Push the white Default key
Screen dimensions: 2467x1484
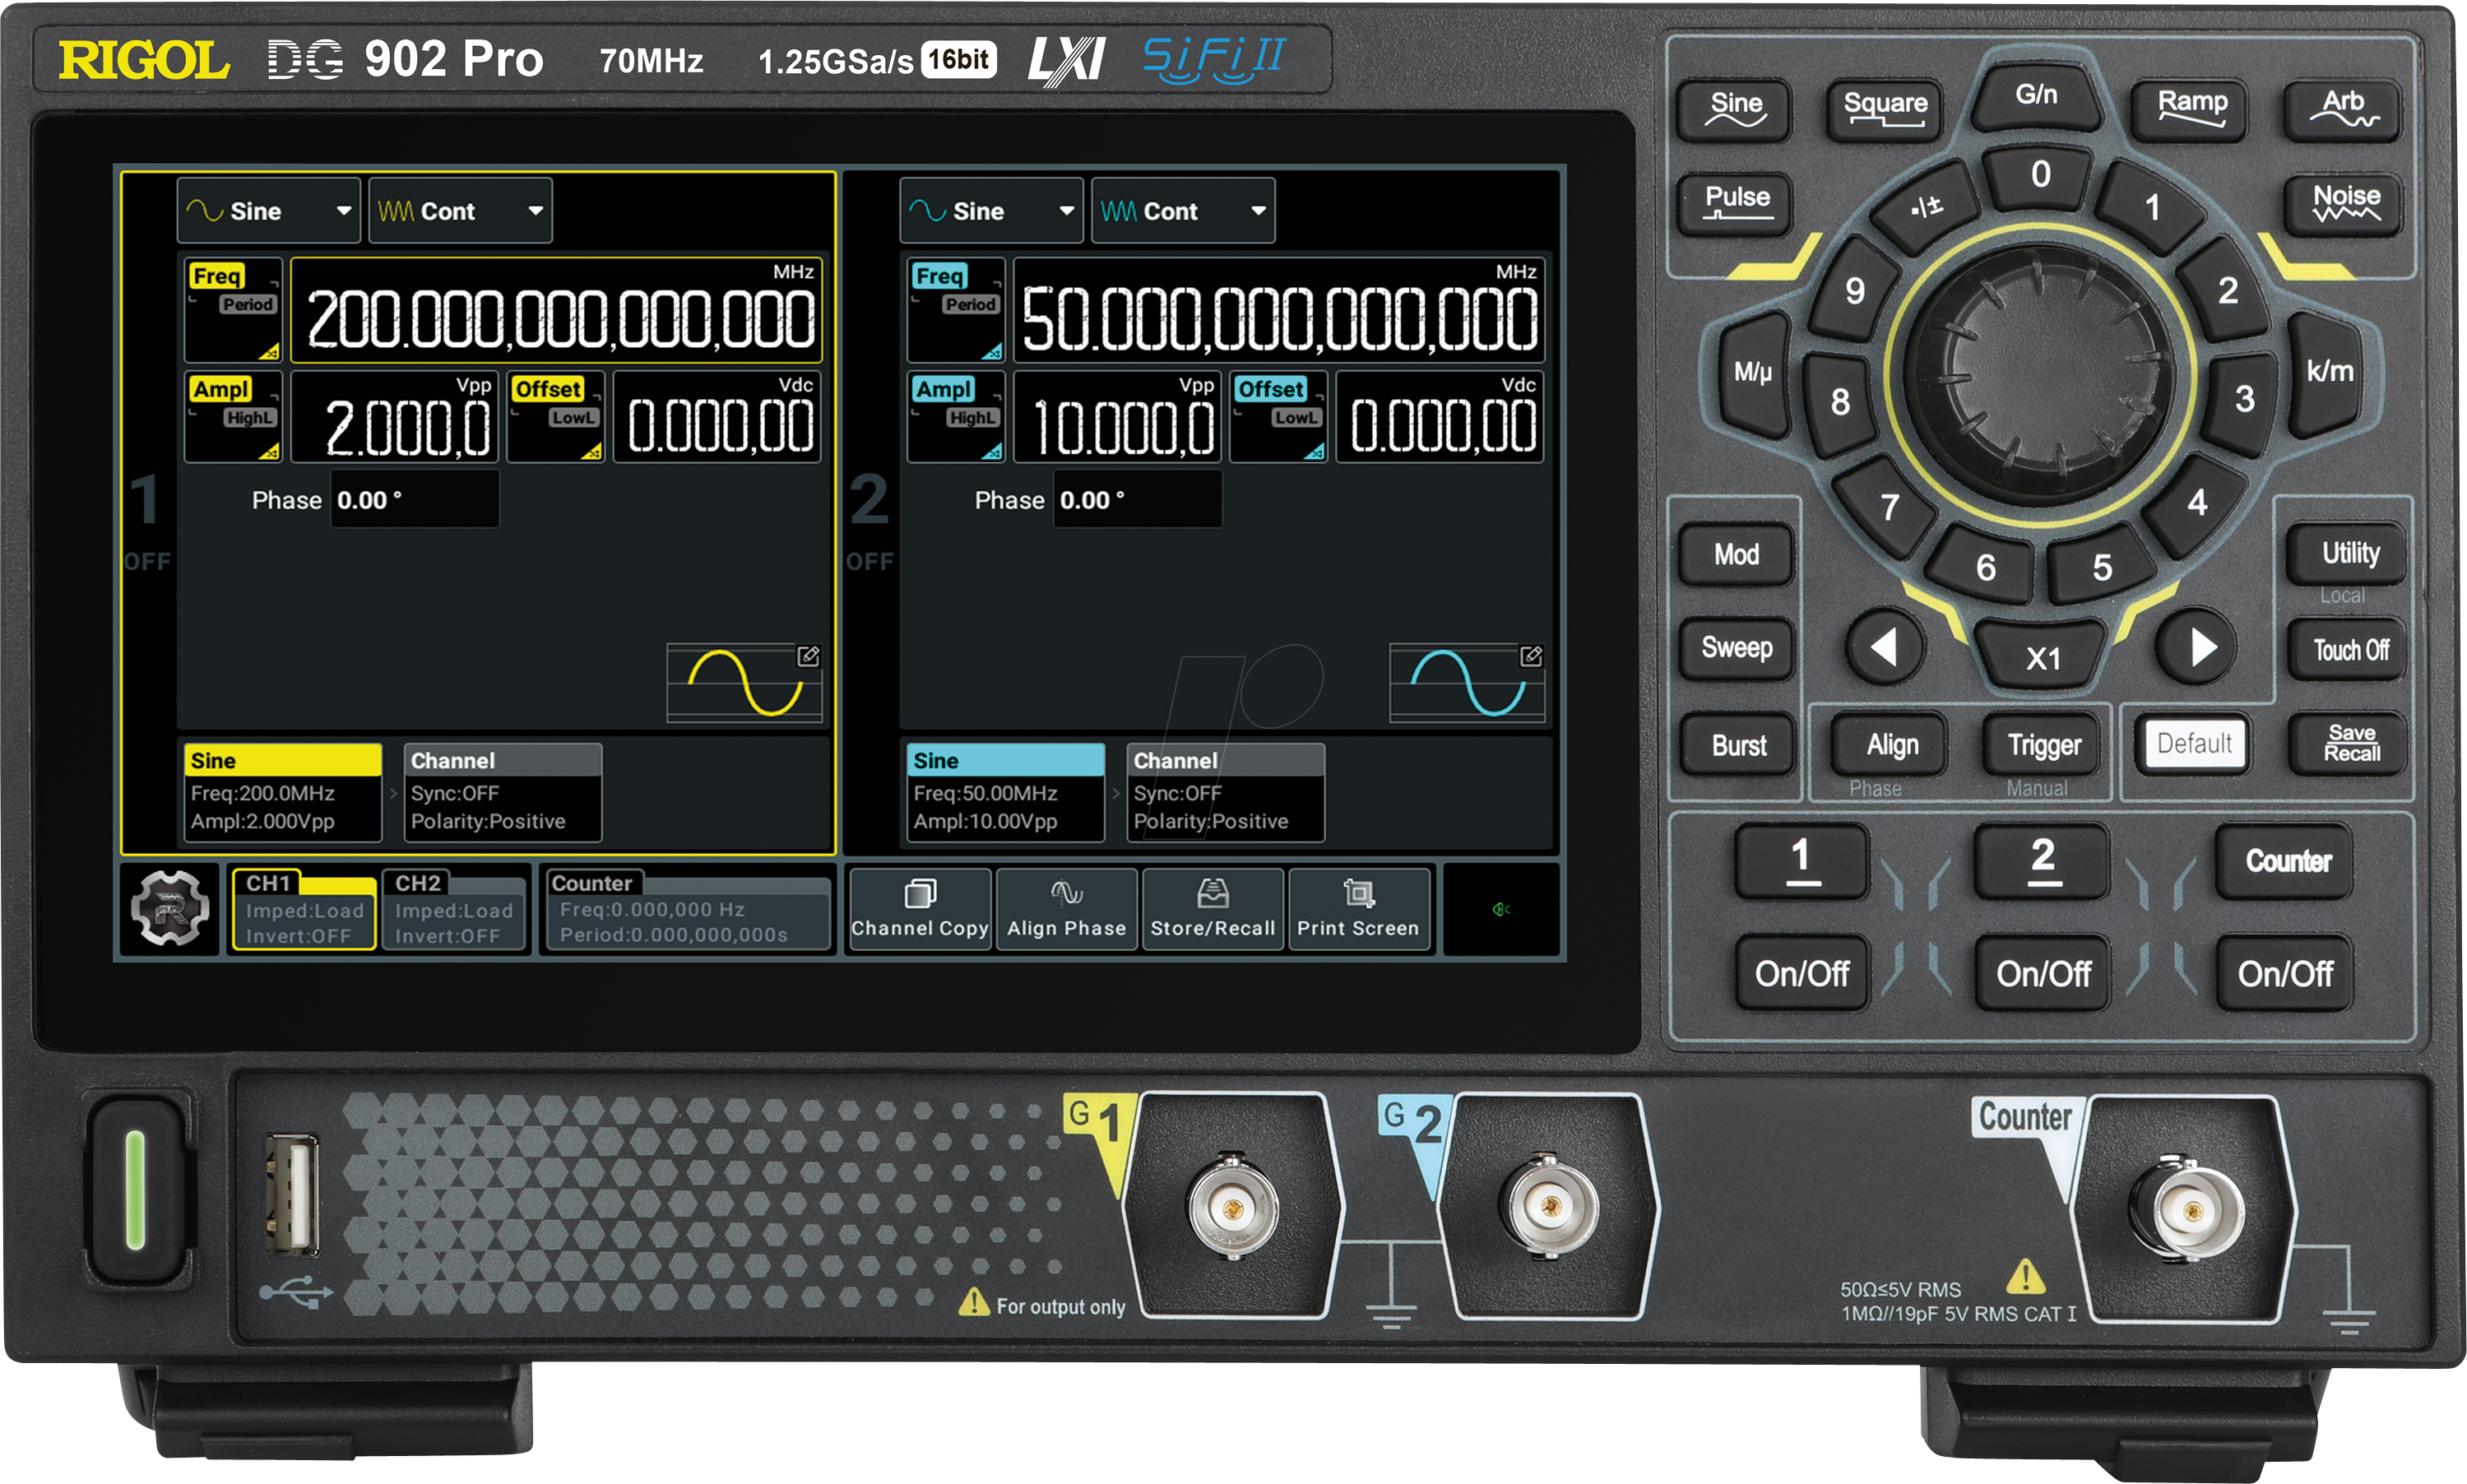point(2192,743)
